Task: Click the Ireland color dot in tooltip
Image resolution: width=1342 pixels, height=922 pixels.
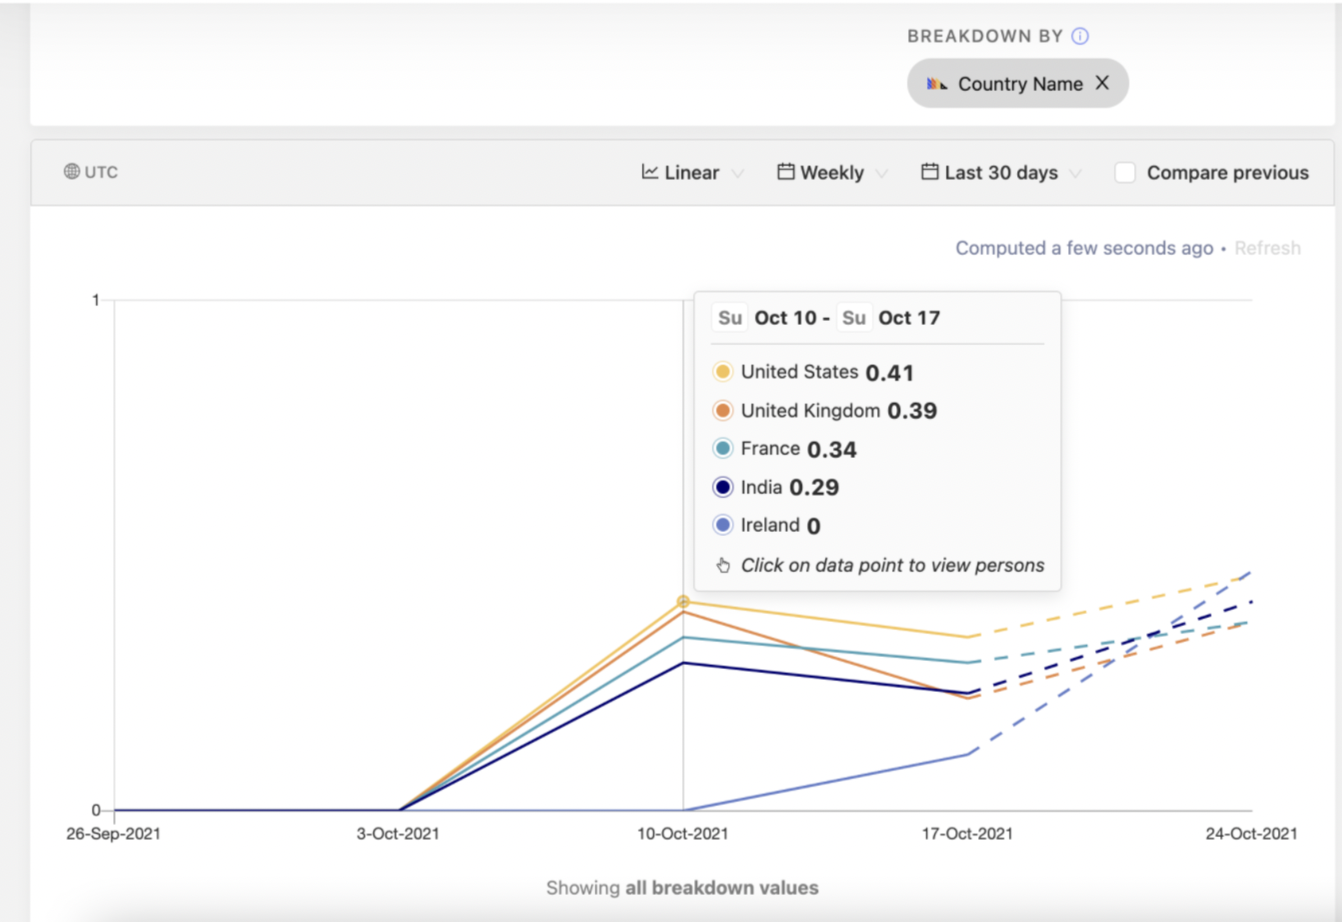Action: pyautogui.click(x=723, y=525)
